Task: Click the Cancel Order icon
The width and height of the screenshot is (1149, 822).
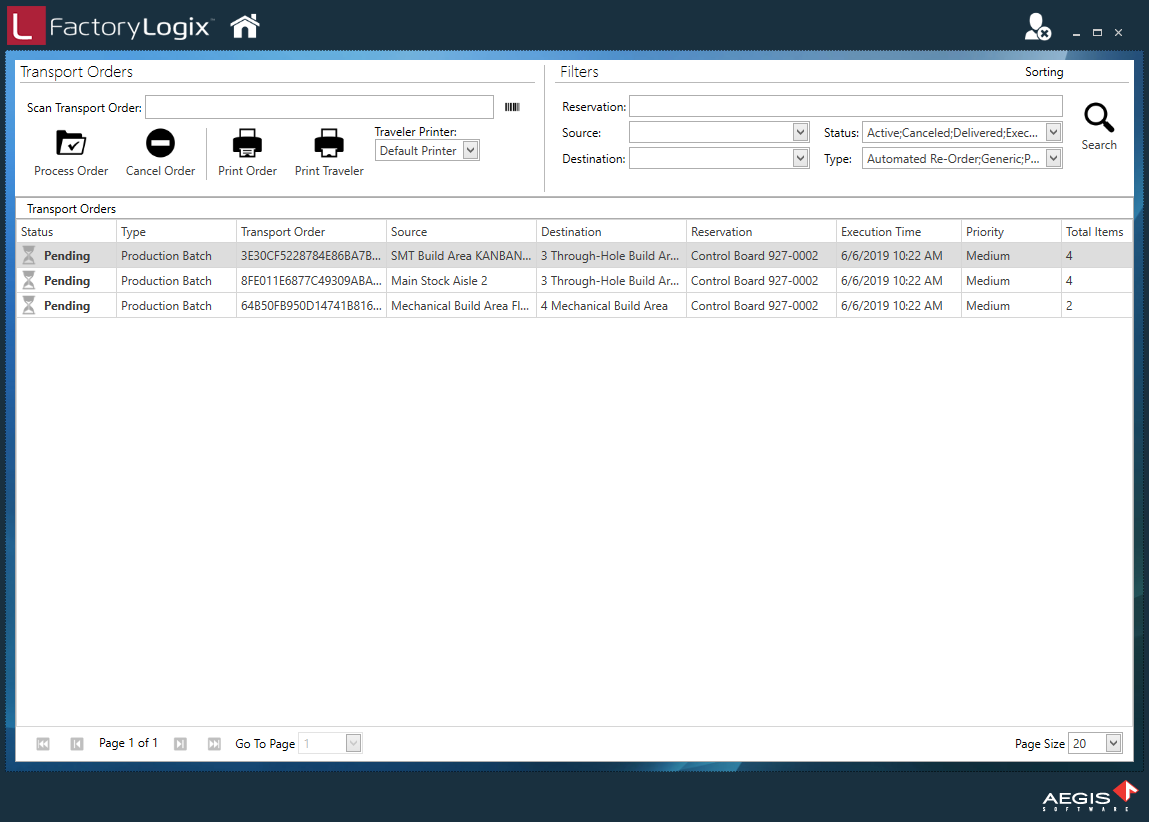Action: pyautogui.click(x=159, y=143)
